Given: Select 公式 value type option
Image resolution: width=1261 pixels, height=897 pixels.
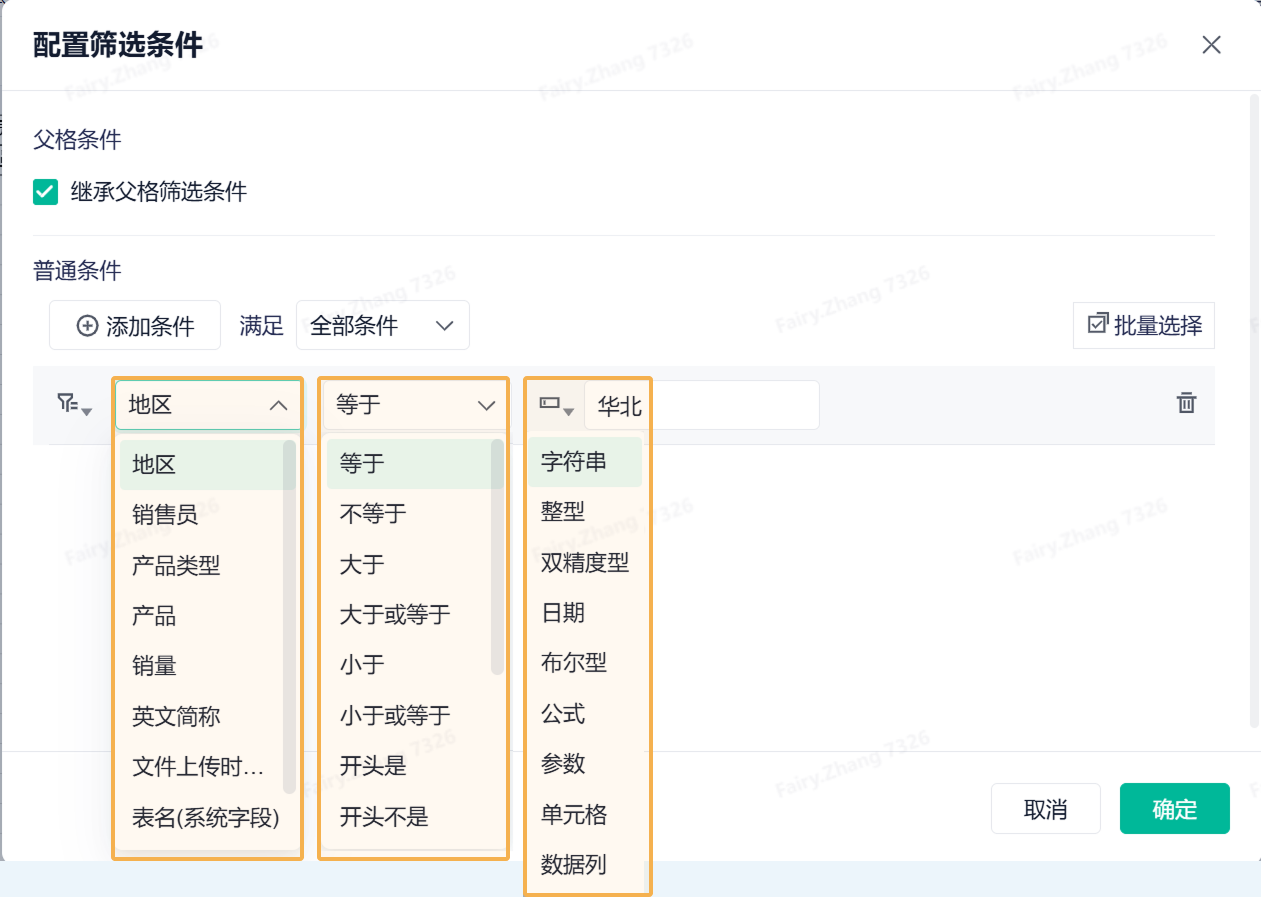Looking at the screenshot, I should (x=563, y=714).
